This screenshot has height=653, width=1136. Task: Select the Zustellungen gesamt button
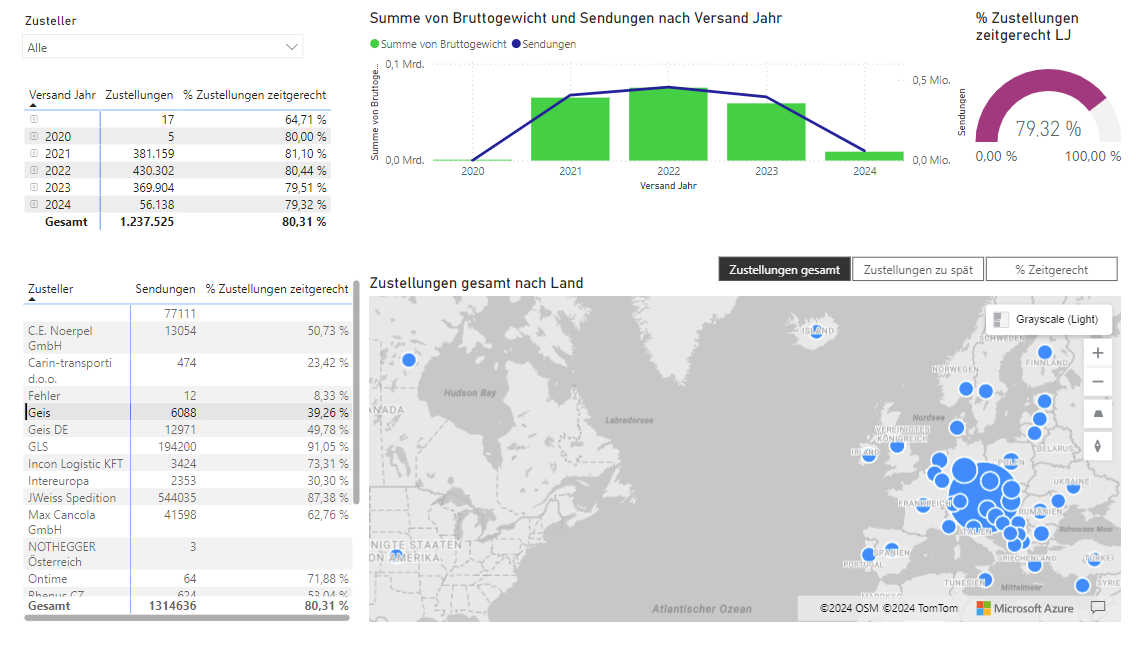point(784,270)
